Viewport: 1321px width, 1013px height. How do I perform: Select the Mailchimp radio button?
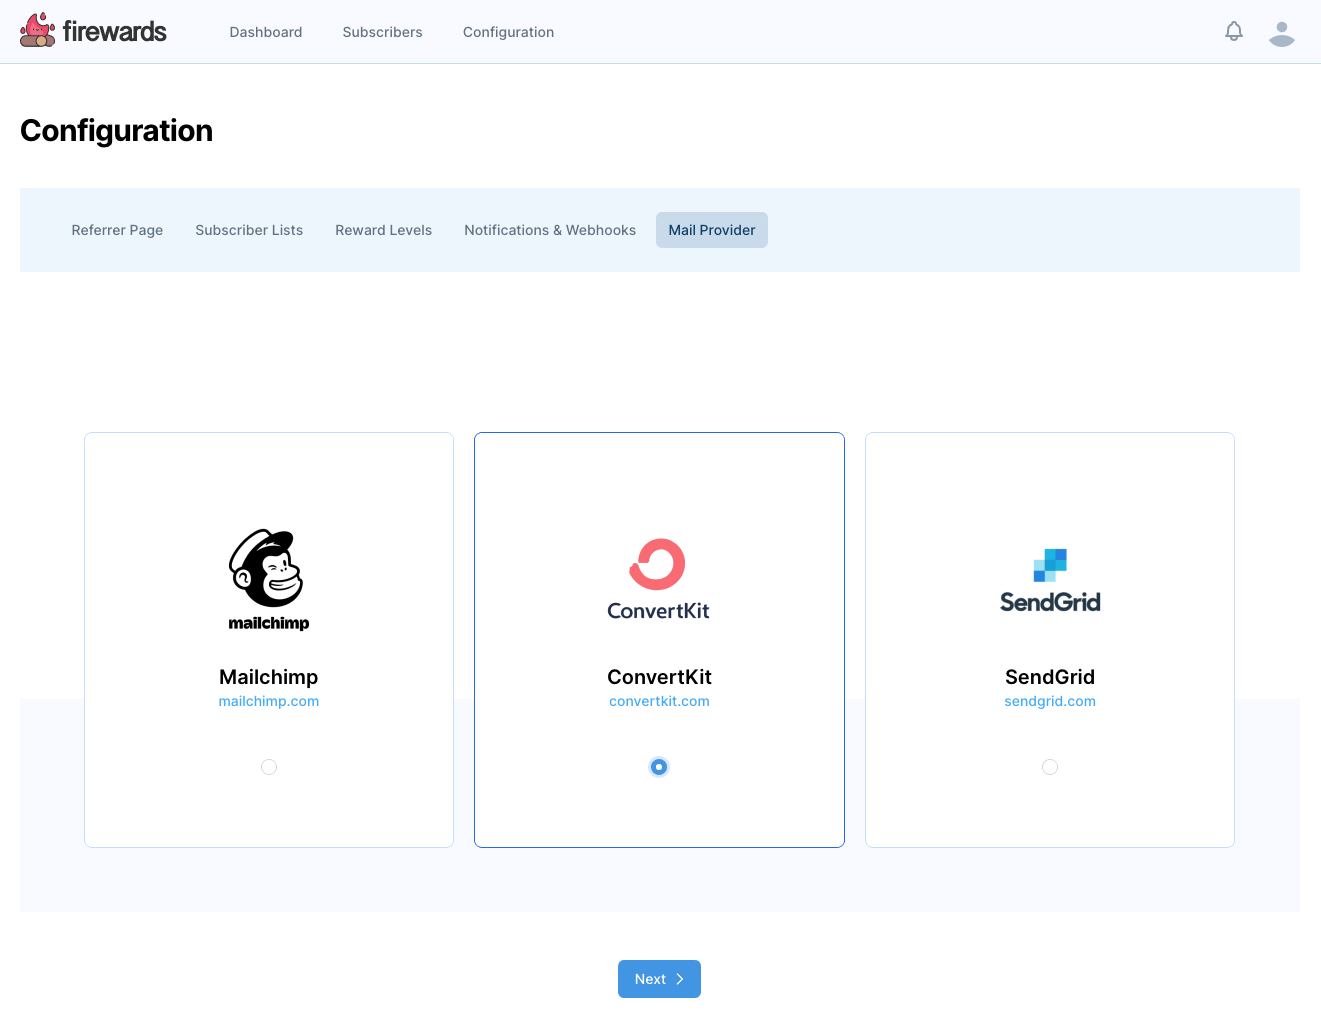[x=269, y=767]
